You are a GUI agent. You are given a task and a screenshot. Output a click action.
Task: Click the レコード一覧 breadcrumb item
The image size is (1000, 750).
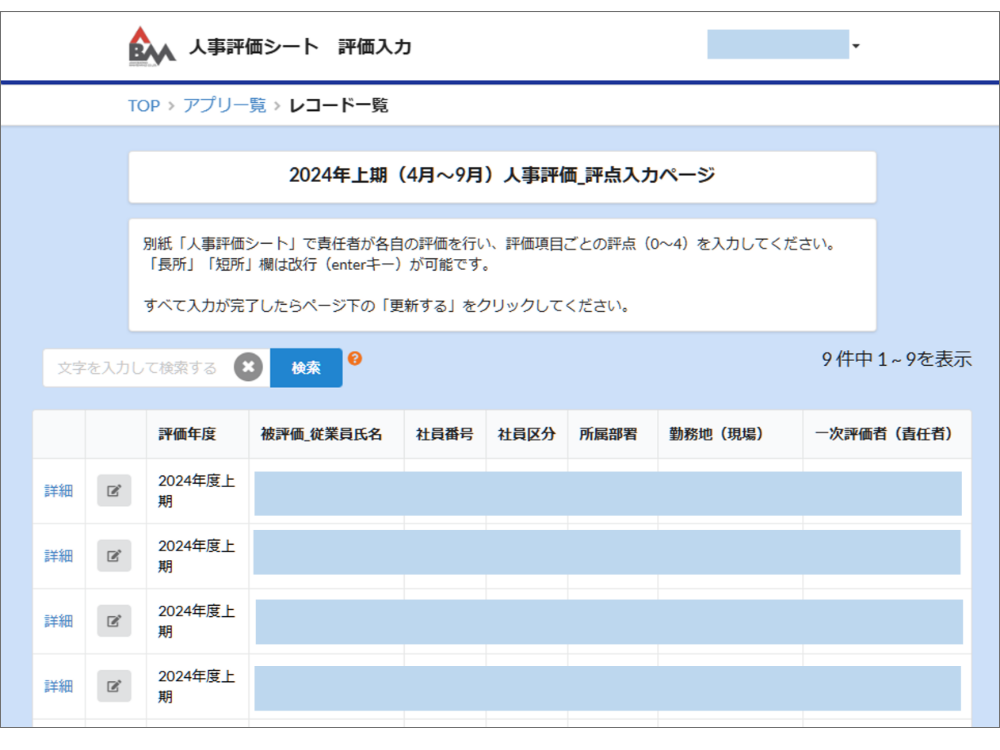(x=339, y=105)
